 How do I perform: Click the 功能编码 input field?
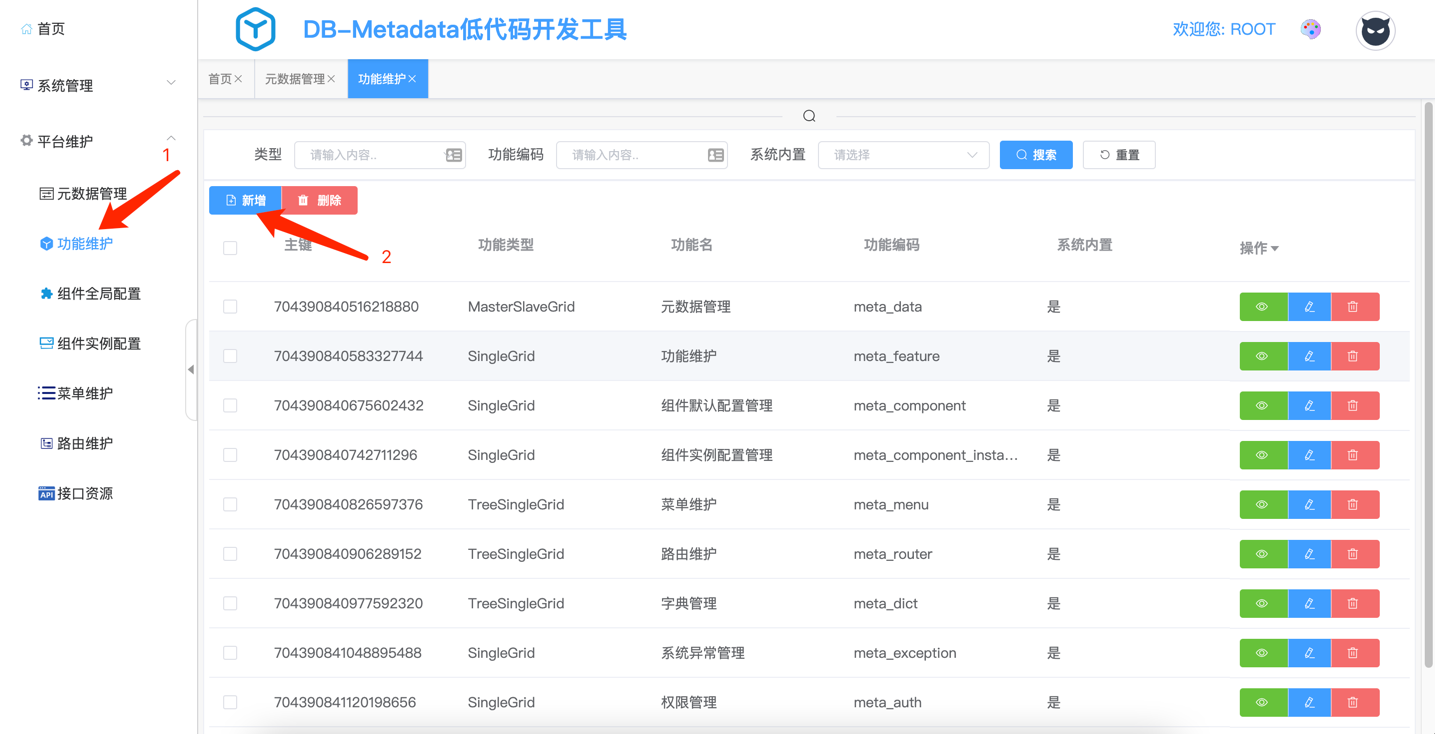[x=632, y=155]
